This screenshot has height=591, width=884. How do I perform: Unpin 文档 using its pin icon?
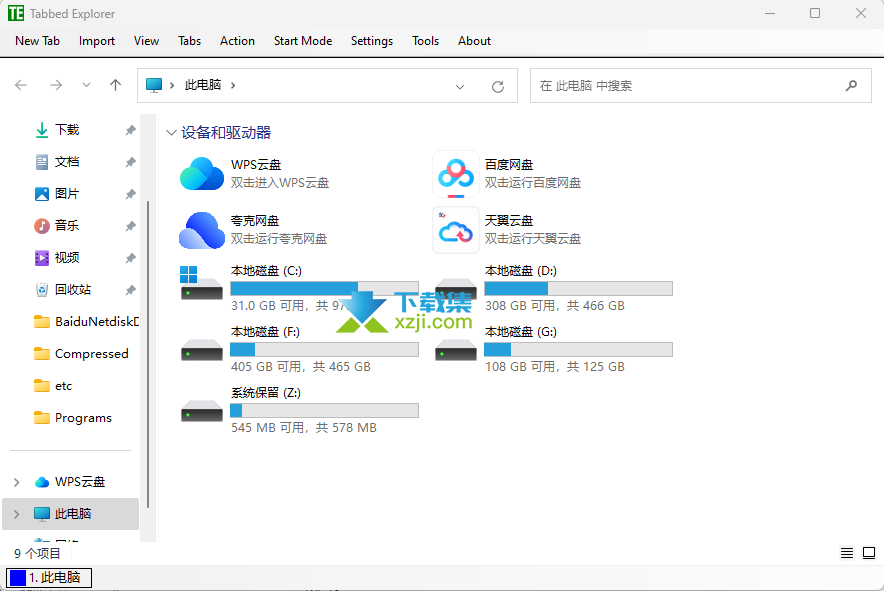130,162
